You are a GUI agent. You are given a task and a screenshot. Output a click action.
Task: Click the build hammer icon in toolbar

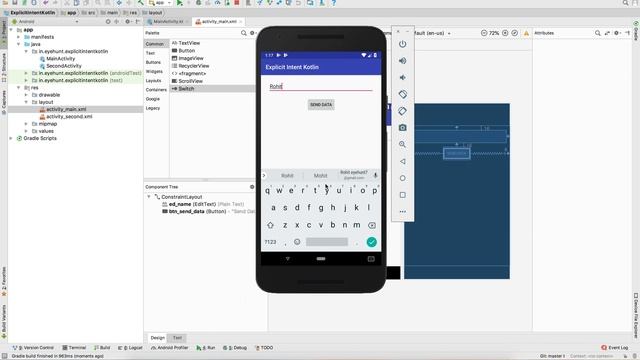point(140,3)
